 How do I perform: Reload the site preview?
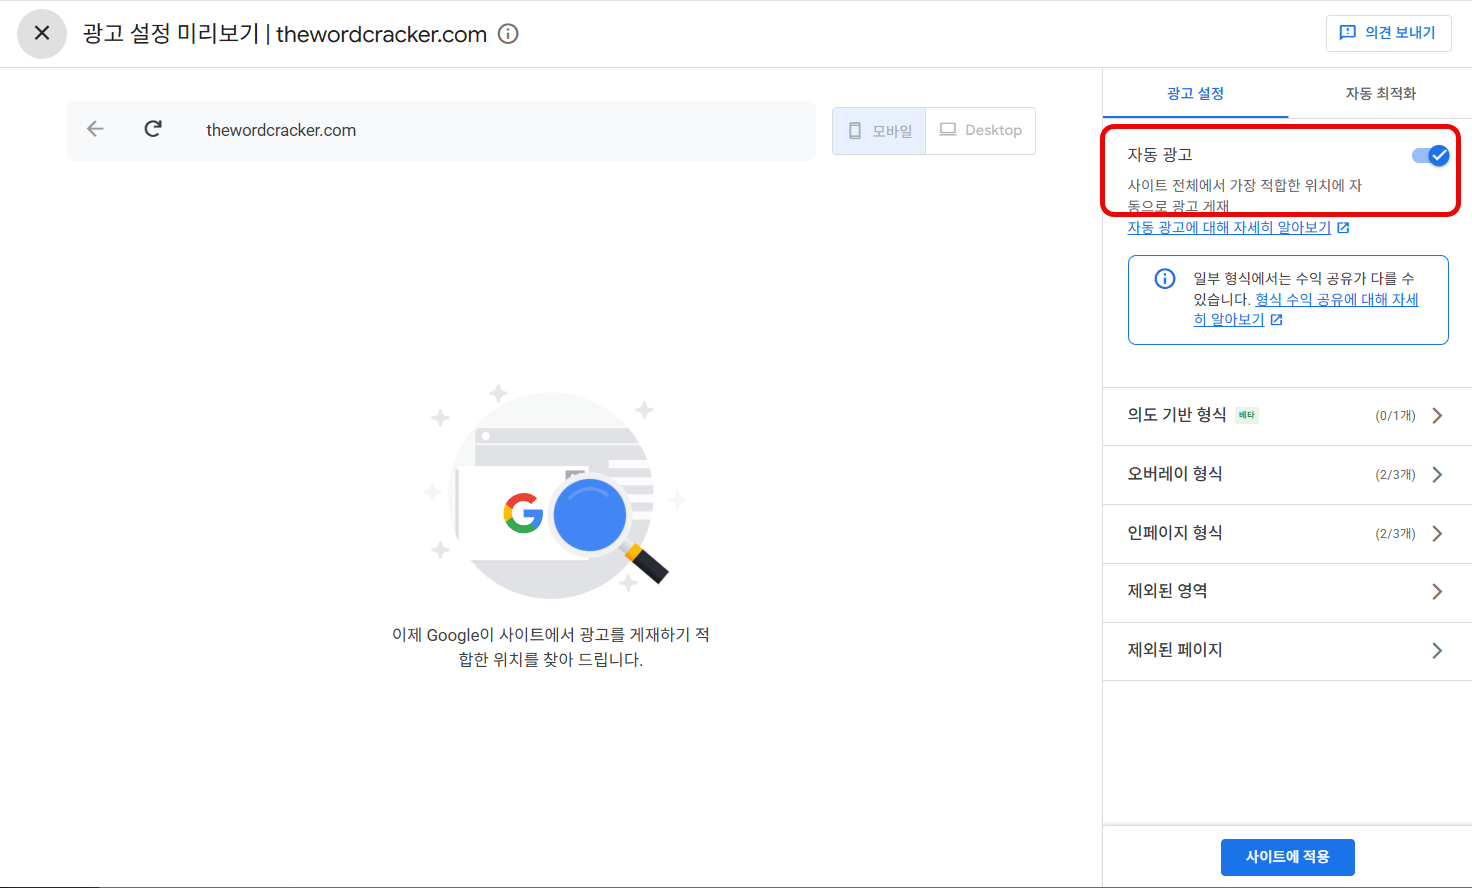point(153,129)
